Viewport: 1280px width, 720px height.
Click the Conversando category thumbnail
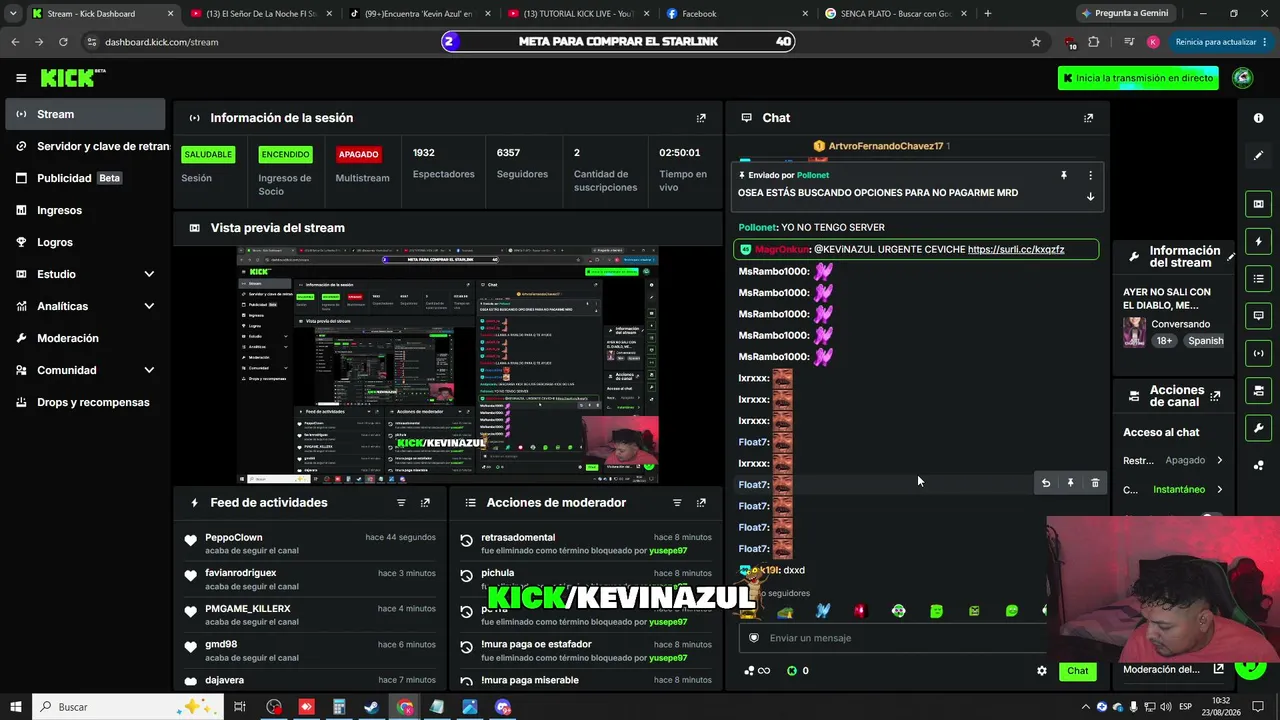coord(1134,332)
